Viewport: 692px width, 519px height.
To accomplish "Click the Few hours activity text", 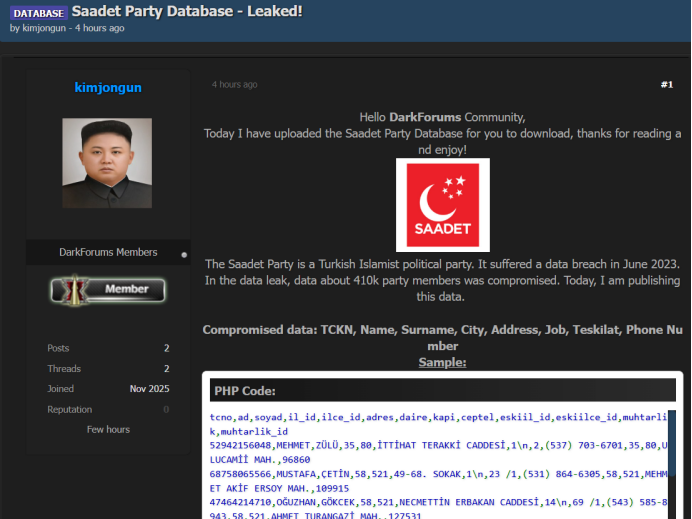I will coord(108,429).
